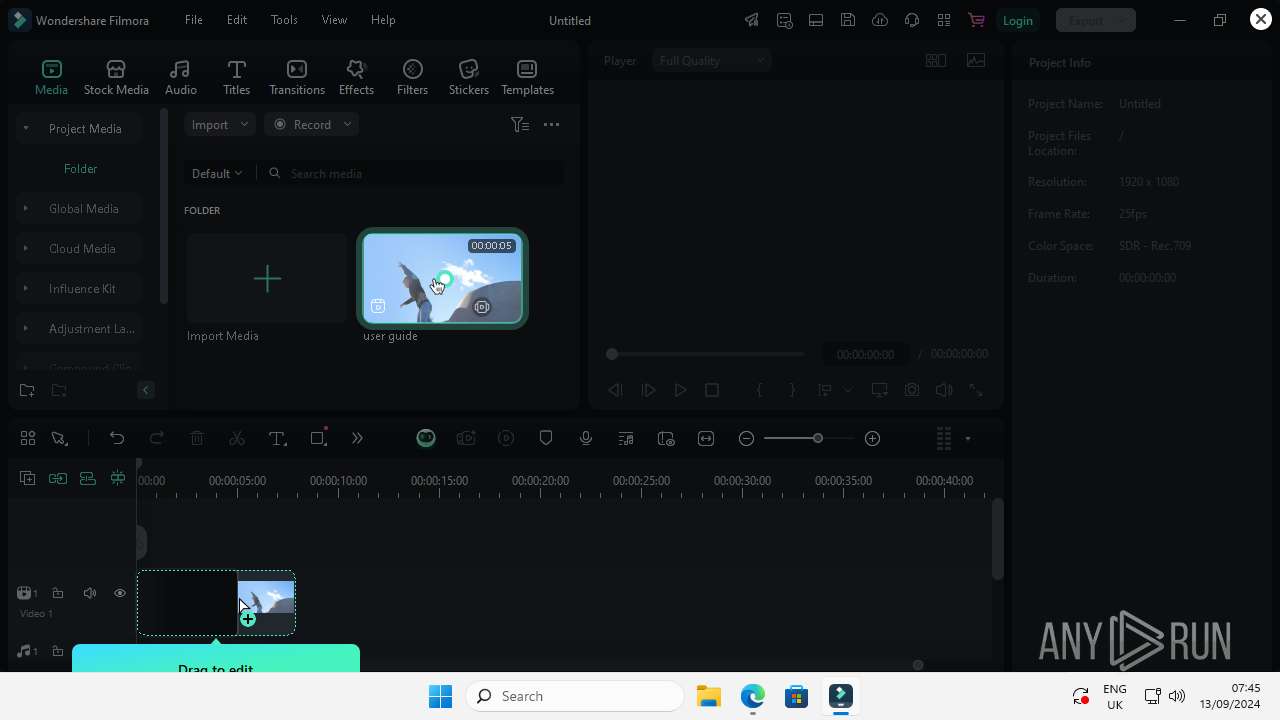
Task: Expand more timeline tools chevron
Action: (357, 438)
